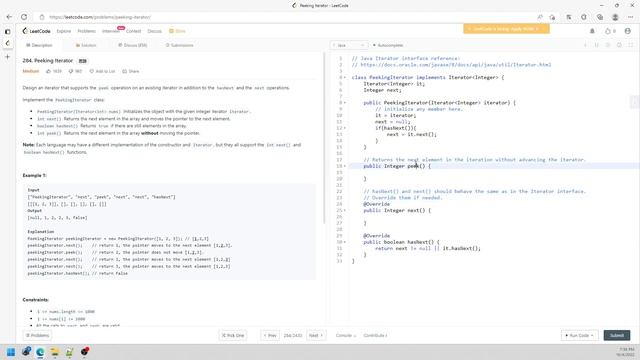Open the Contribute menu
Screen dimensions: 640x360
click(375, 336)
